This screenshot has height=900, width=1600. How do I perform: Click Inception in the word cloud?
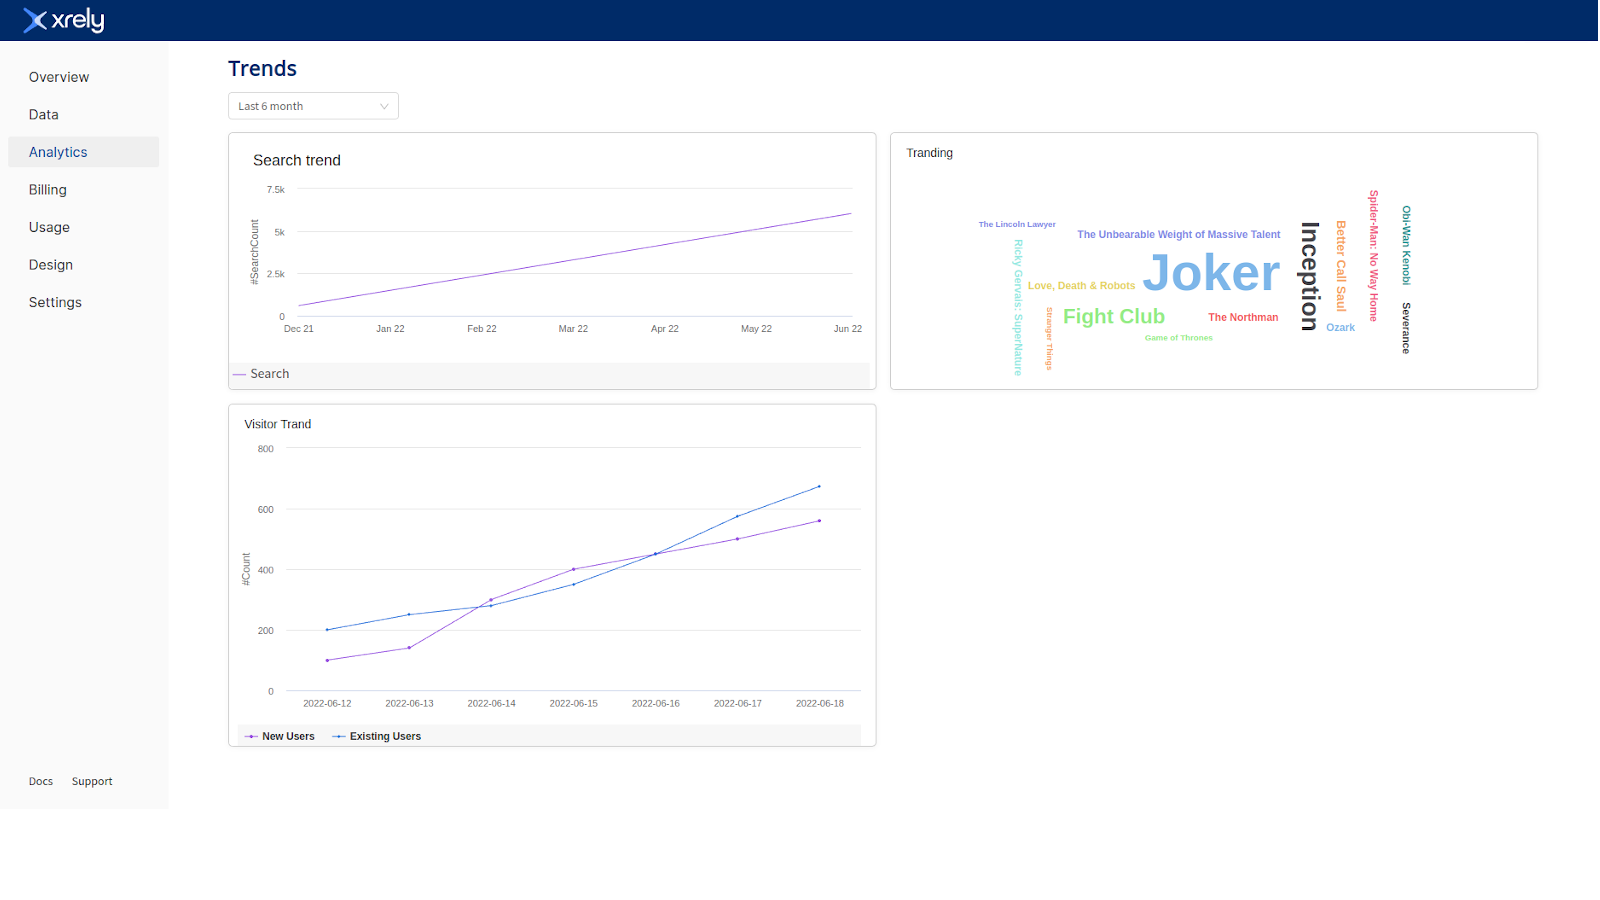(x=1309, y=276)
